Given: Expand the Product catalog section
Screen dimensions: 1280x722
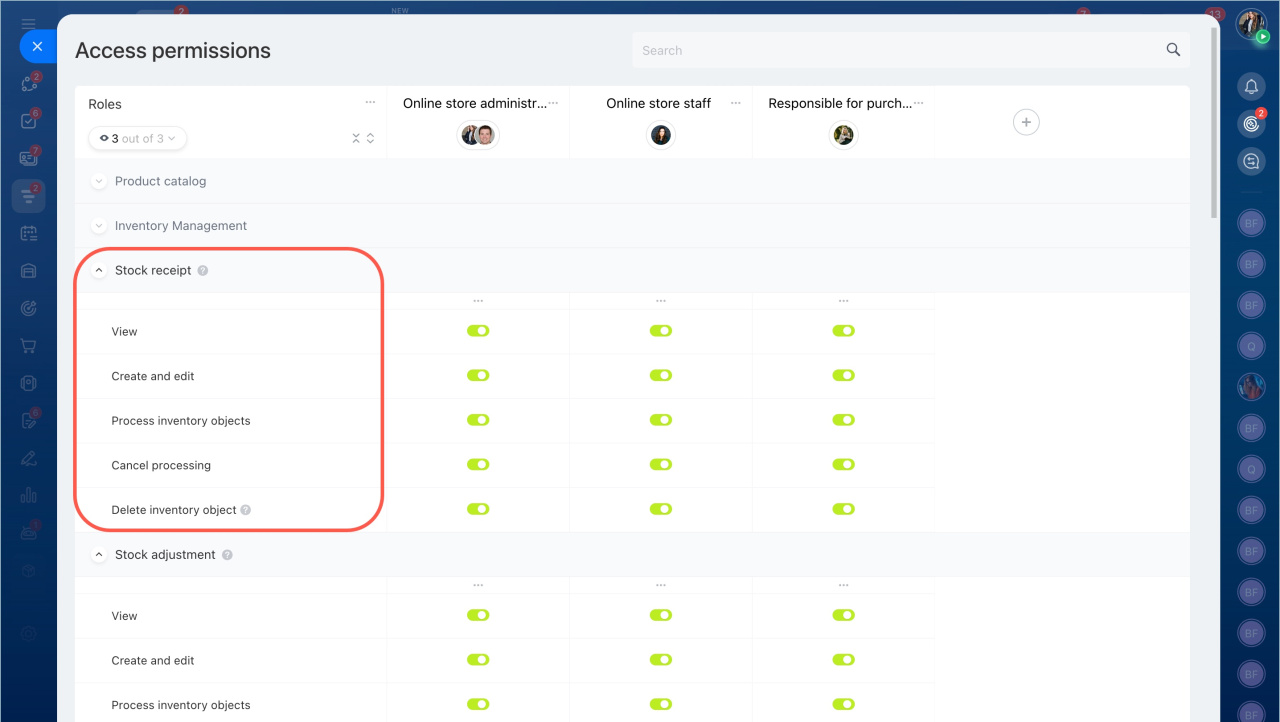Looking at the screenshot, I should coord(99,182).
